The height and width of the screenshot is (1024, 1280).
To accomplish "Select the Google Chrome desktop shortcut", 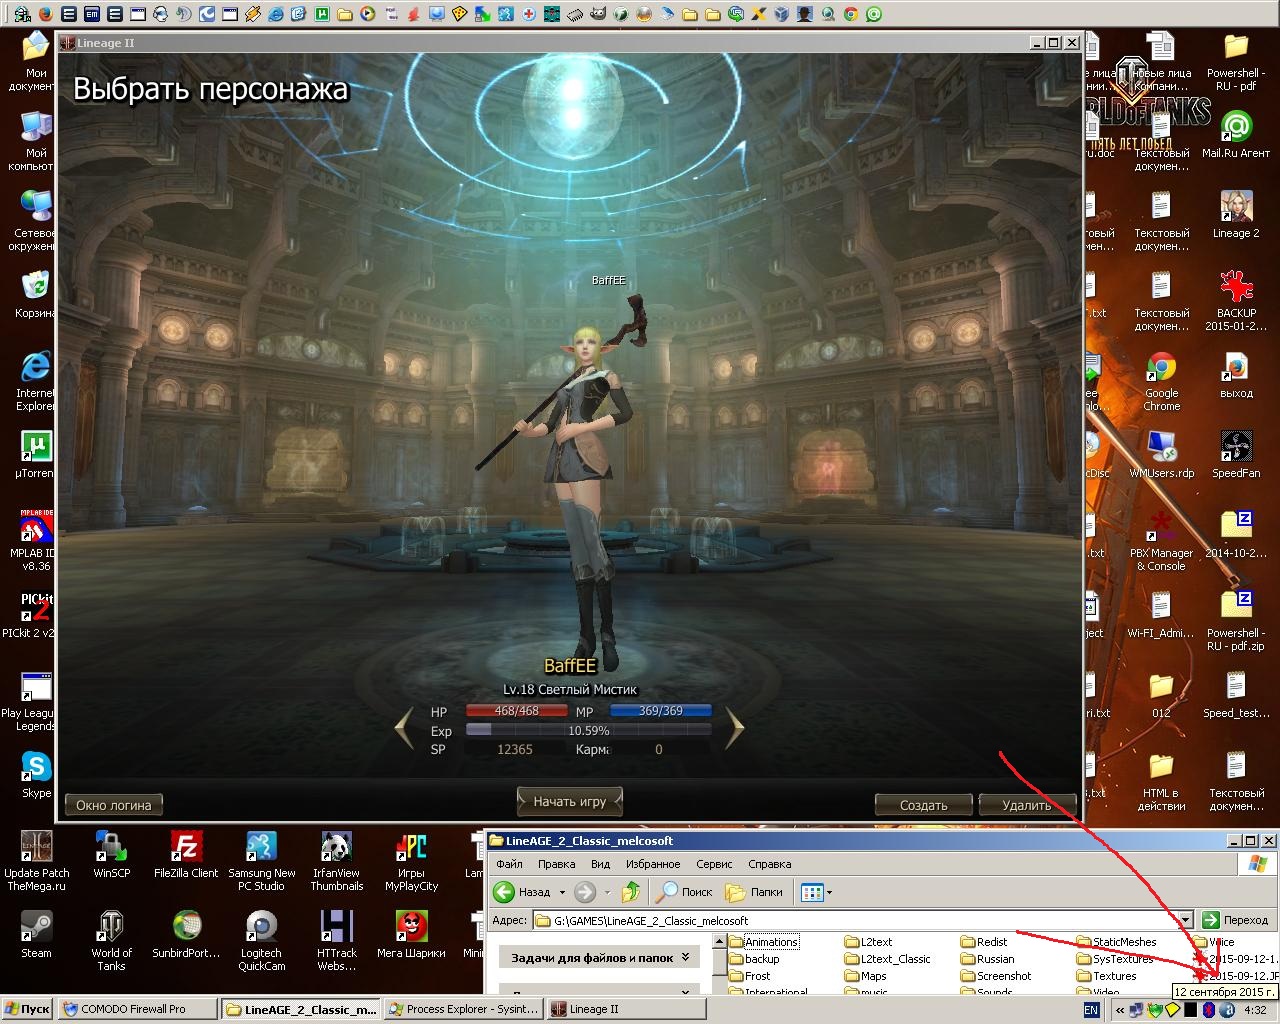I will tap(1161, 382).
